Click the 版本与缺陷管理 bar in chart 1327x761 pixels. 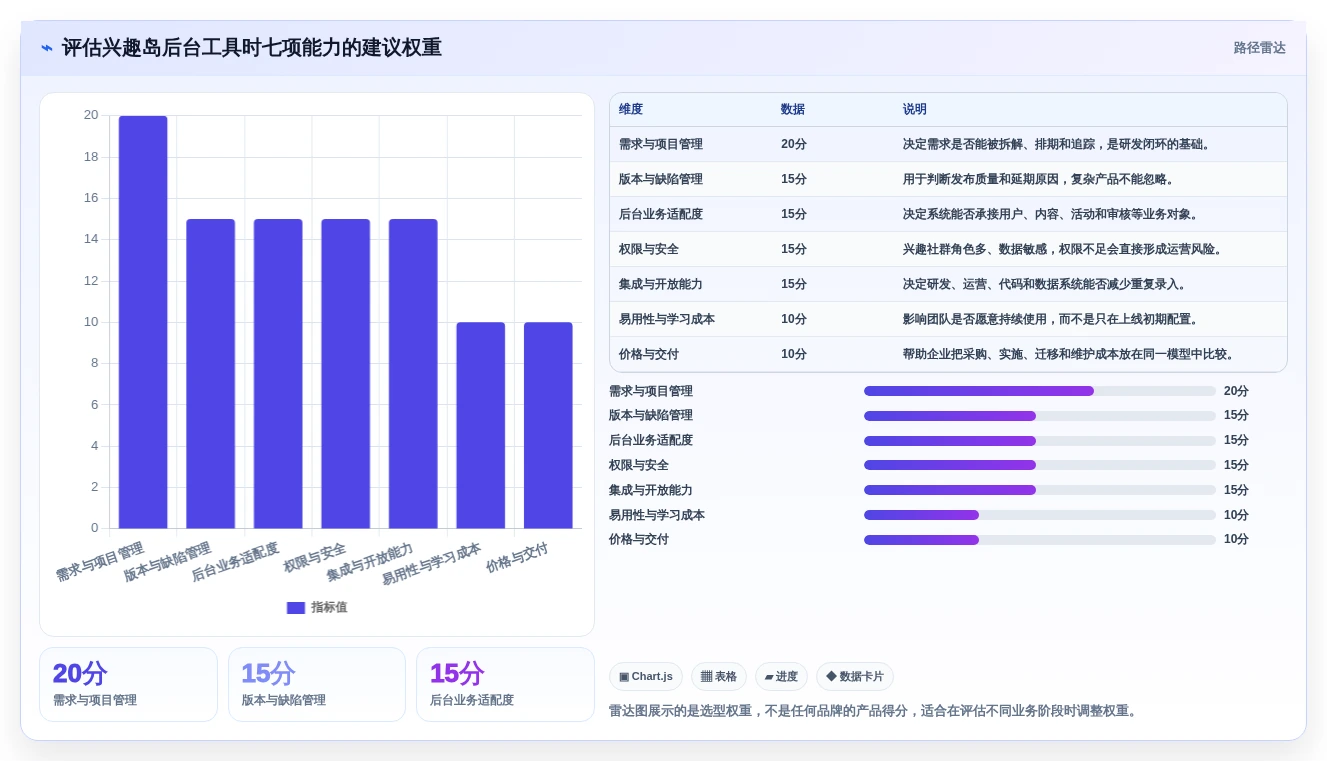(x=210, y=374)
